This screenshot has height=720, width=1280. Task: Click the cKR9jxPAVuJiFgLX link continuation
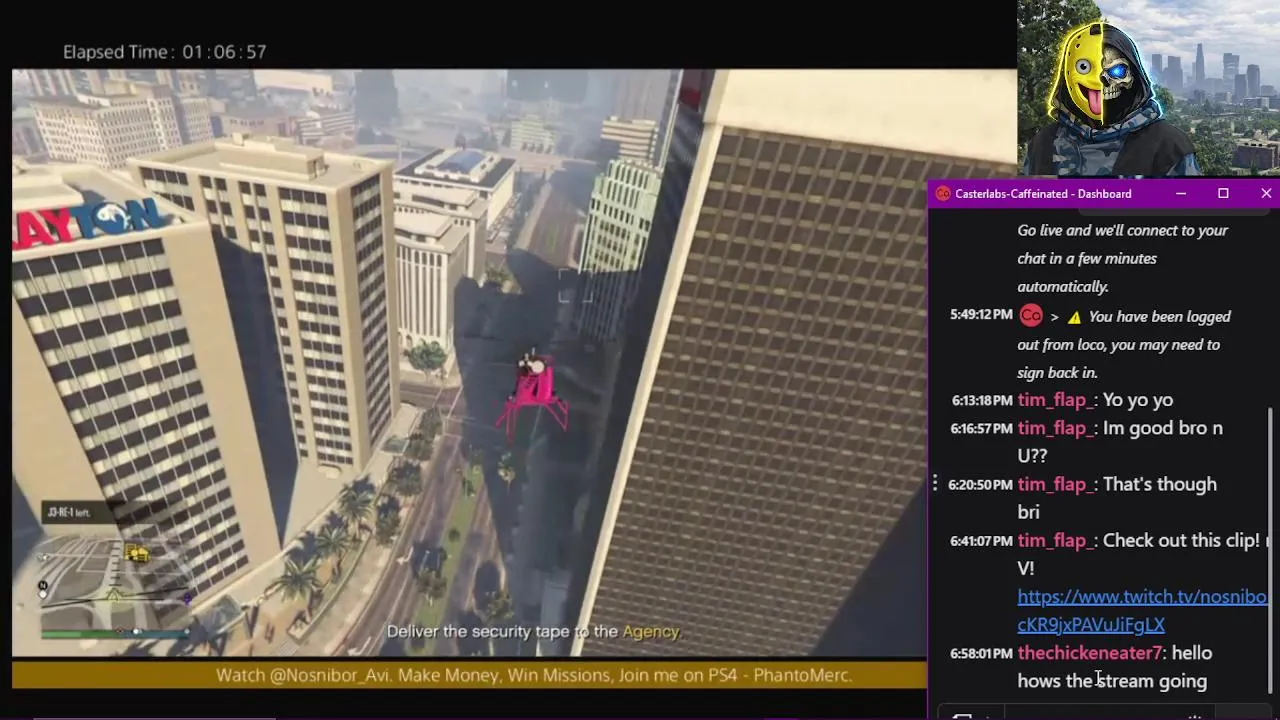[x=1091, y=625]
